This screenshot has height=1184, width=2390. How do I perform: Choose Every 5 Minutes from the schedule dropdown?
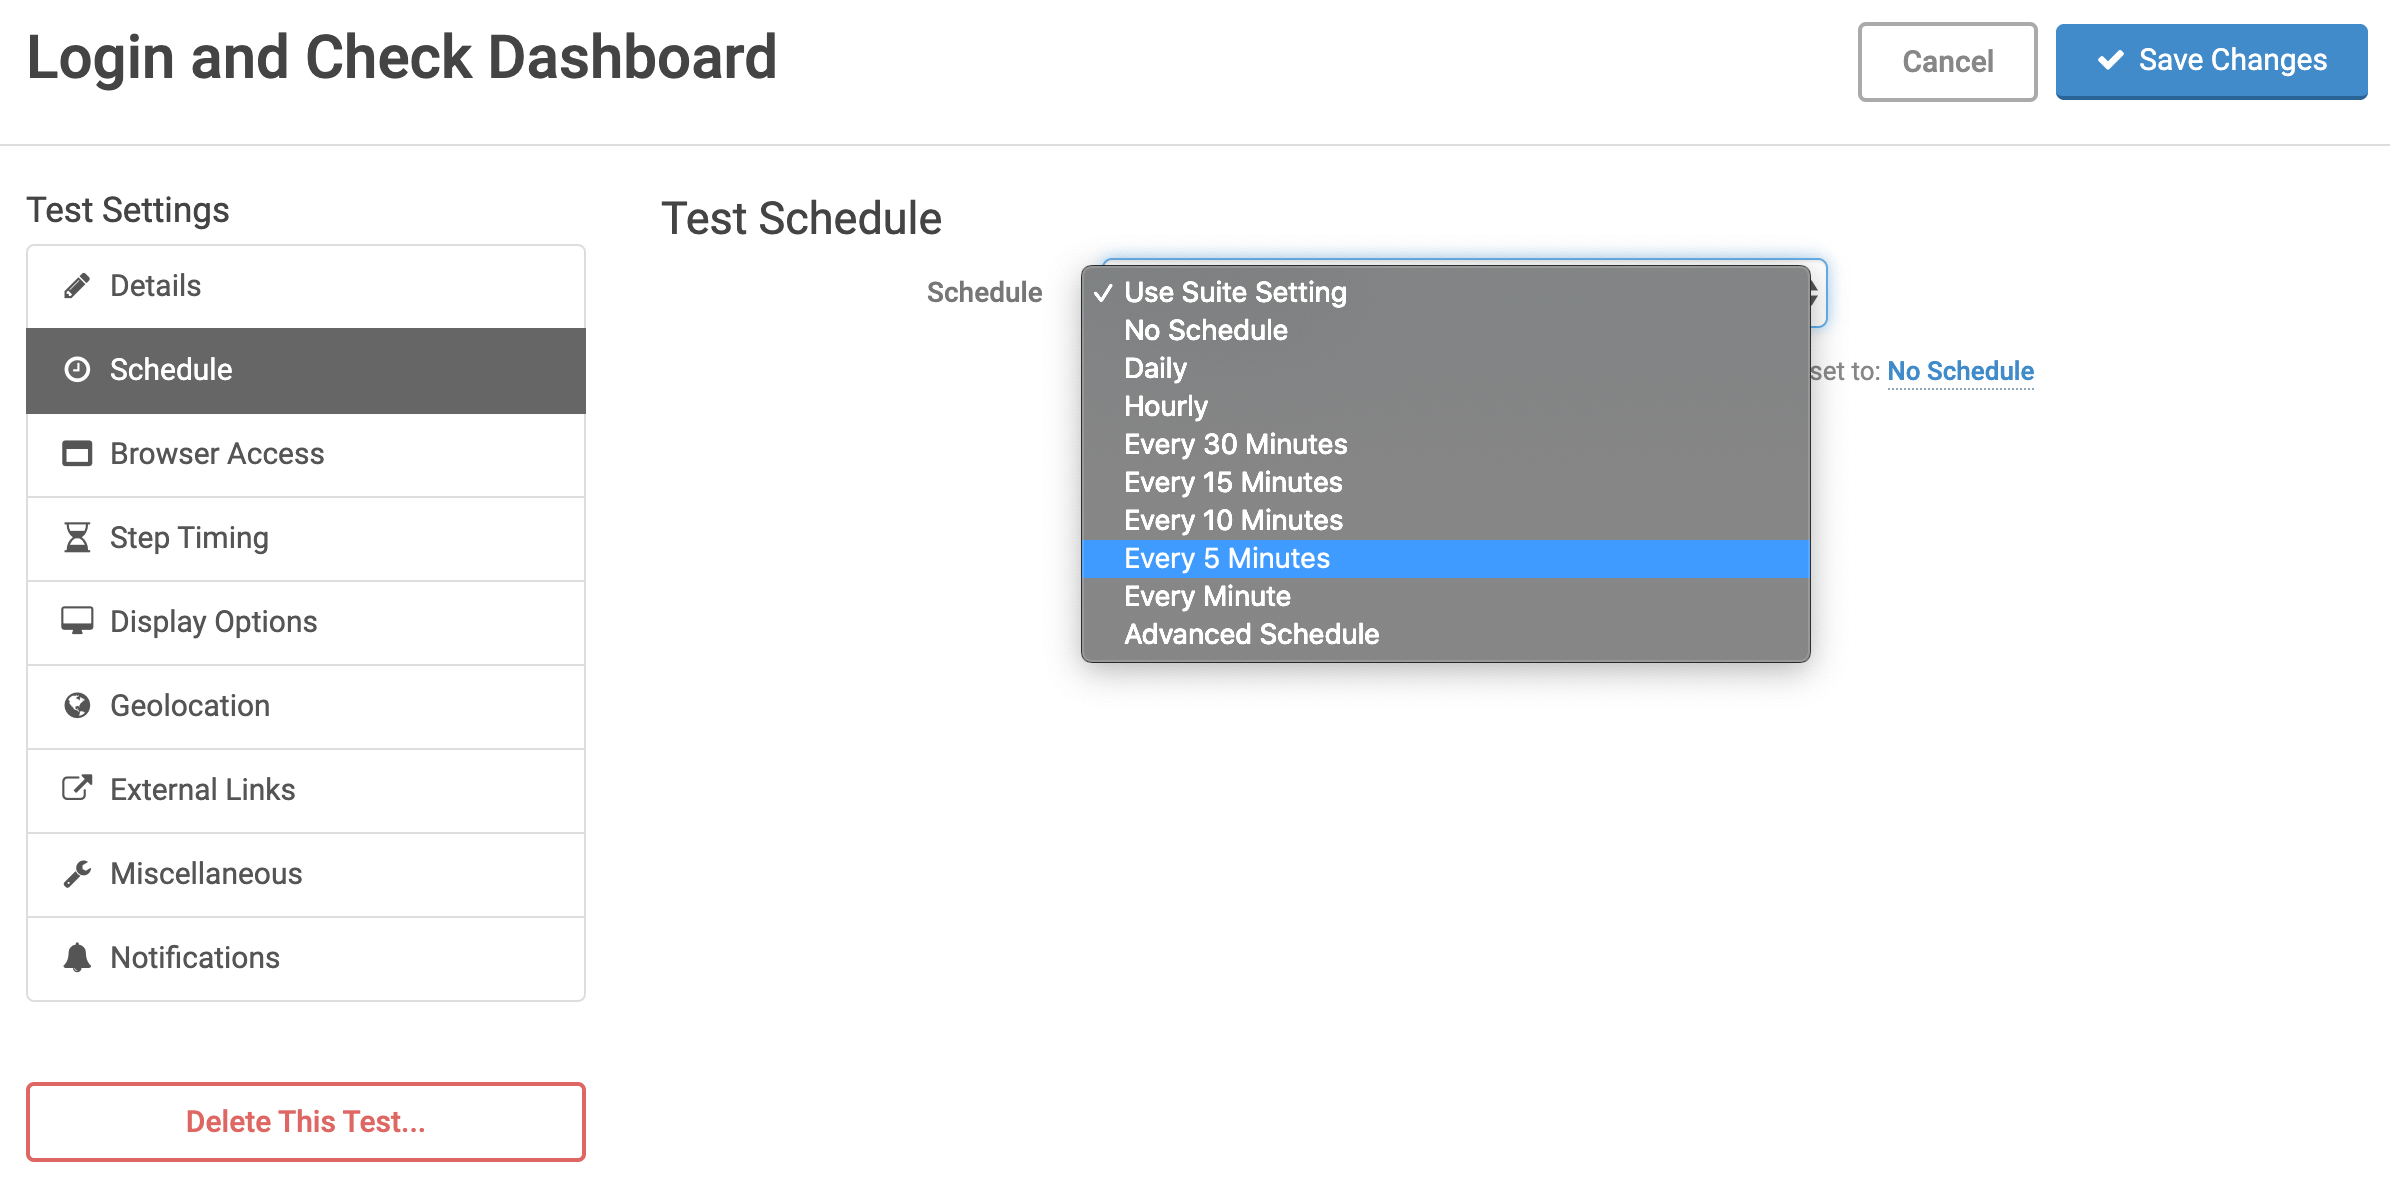click(1227, 558)
